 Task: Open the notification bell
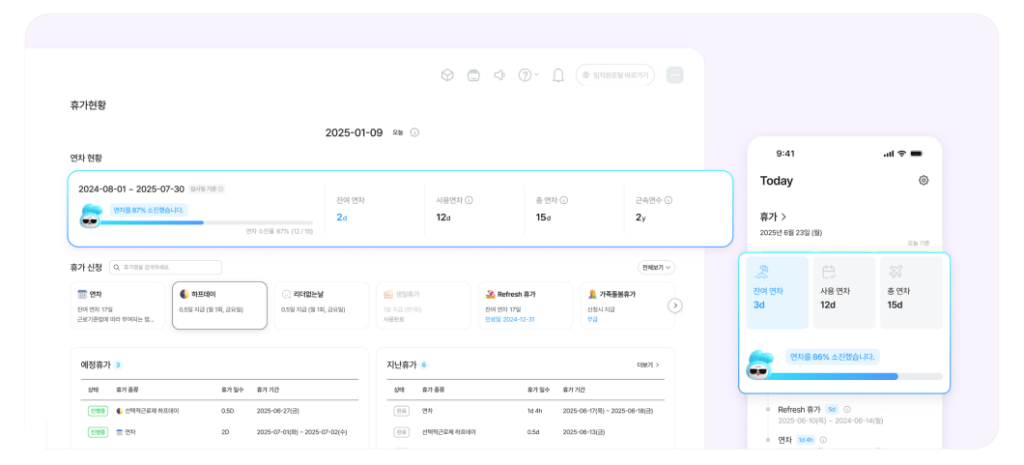click(x=558, y=75)
